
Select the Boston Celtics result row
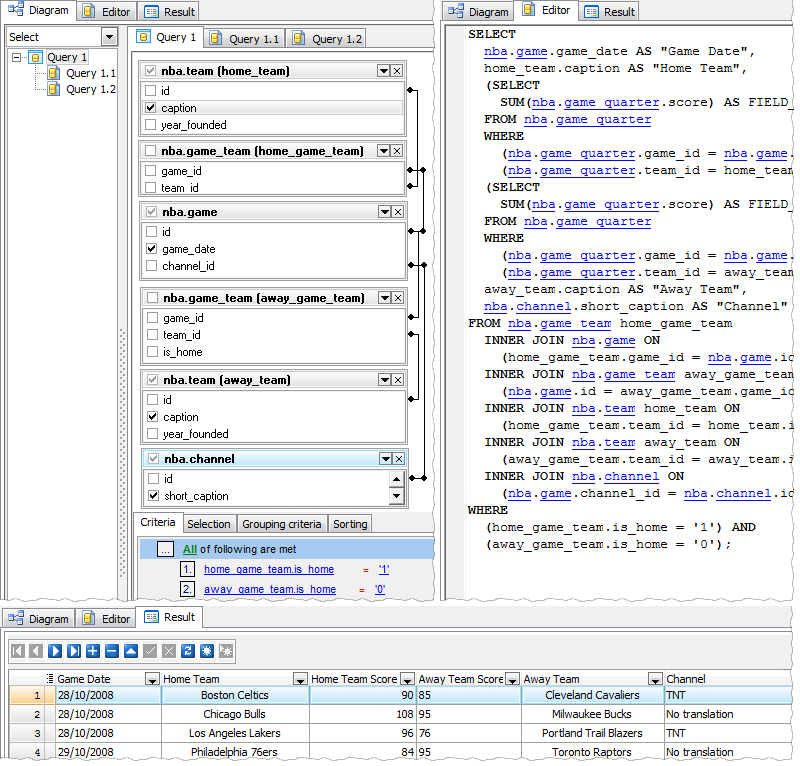(x=235, y=694)
